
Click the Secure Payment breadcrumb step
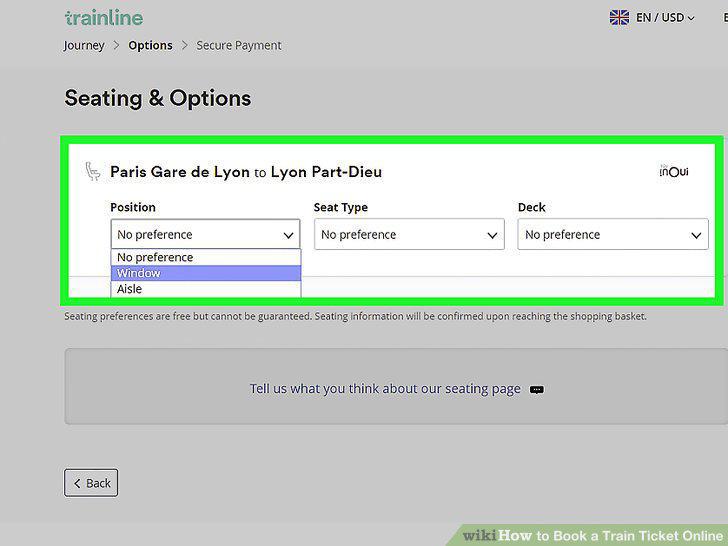tap(239, 46)
